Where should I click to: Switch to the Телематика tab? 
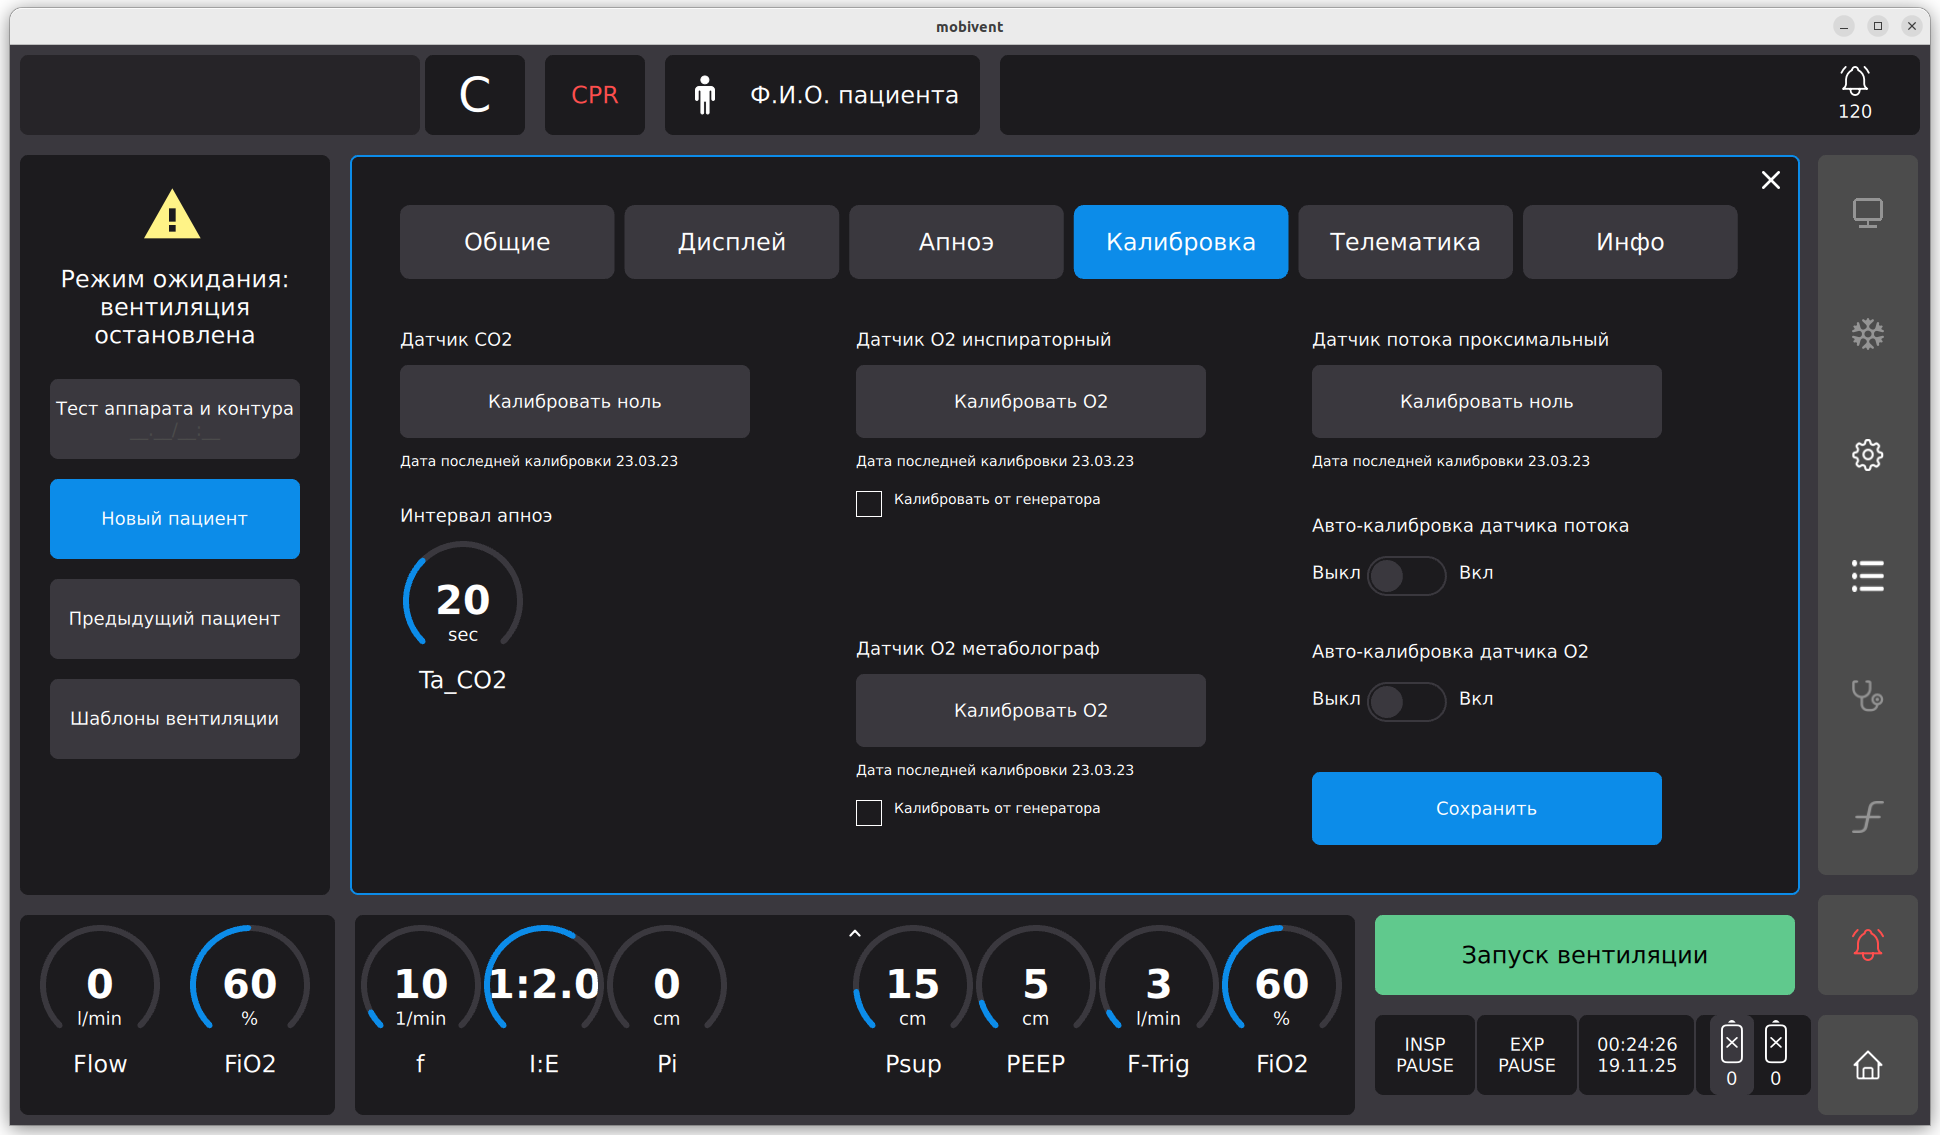point(1404,242)
